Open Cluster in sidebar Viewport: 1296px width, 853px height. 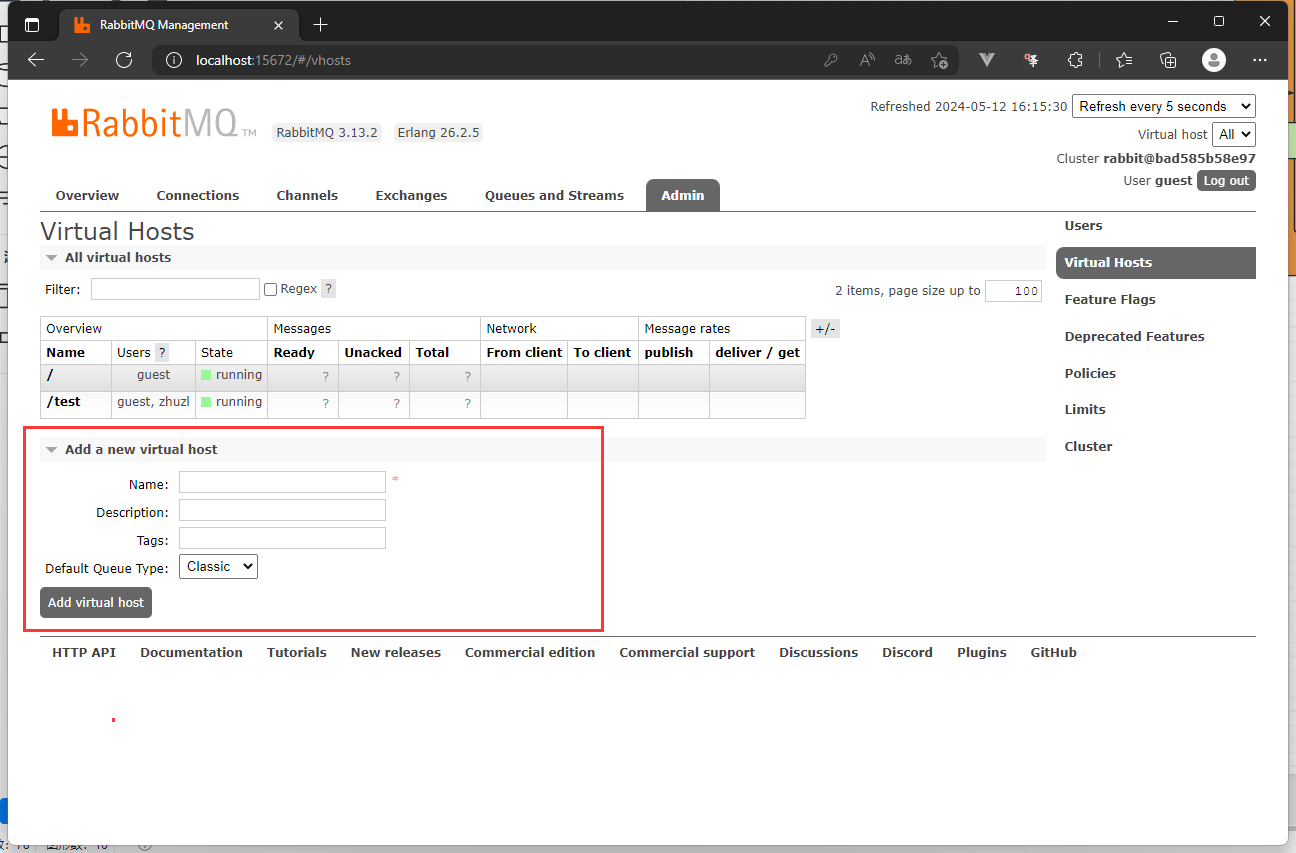point(1088,446)
